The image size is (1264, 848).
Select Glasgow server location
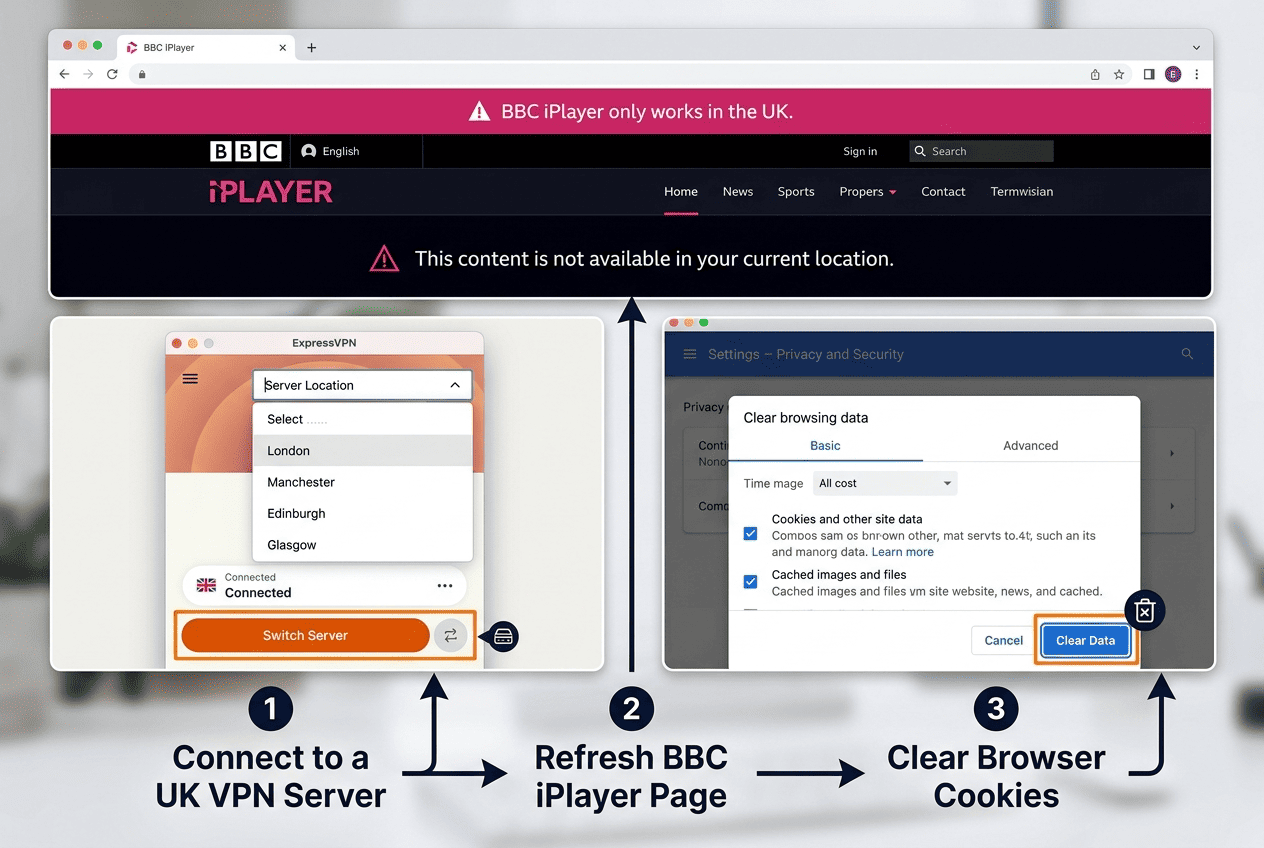(362, 545)
